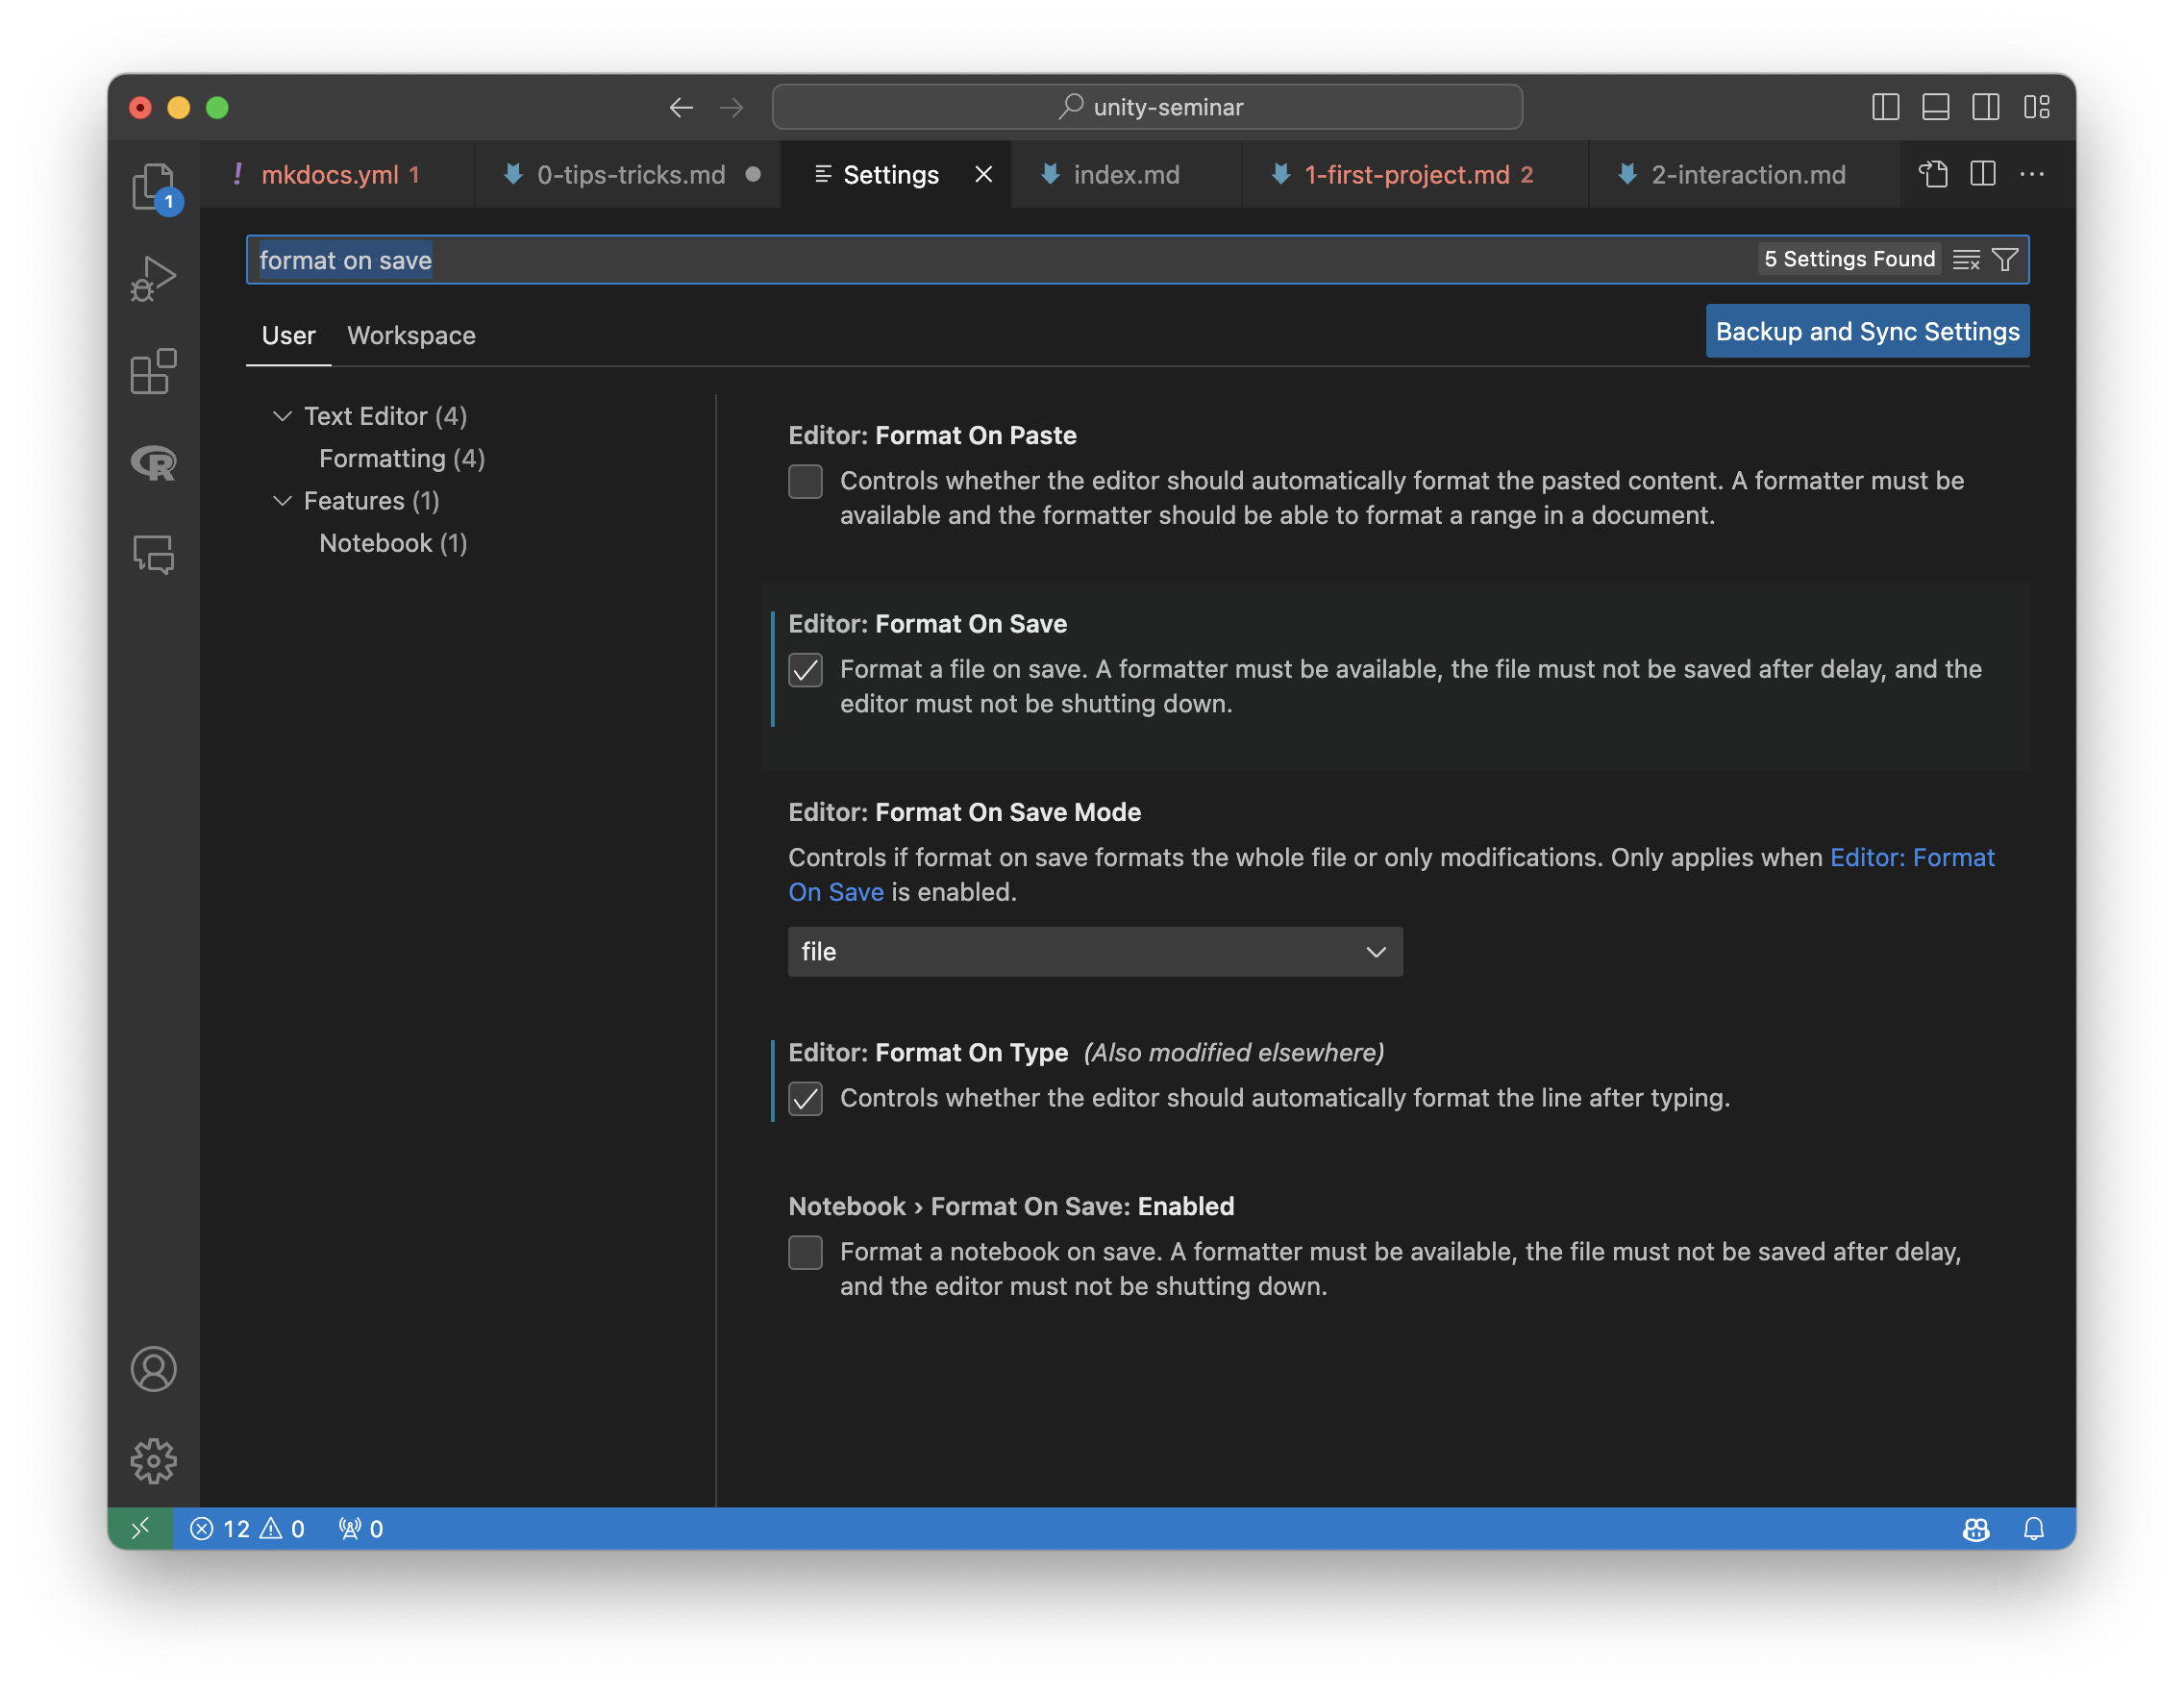The height and width of the screenshot is (1692, 2184).
Task: Uncheck the Editor Format On Save checkbox
Action: pos(805,669)
